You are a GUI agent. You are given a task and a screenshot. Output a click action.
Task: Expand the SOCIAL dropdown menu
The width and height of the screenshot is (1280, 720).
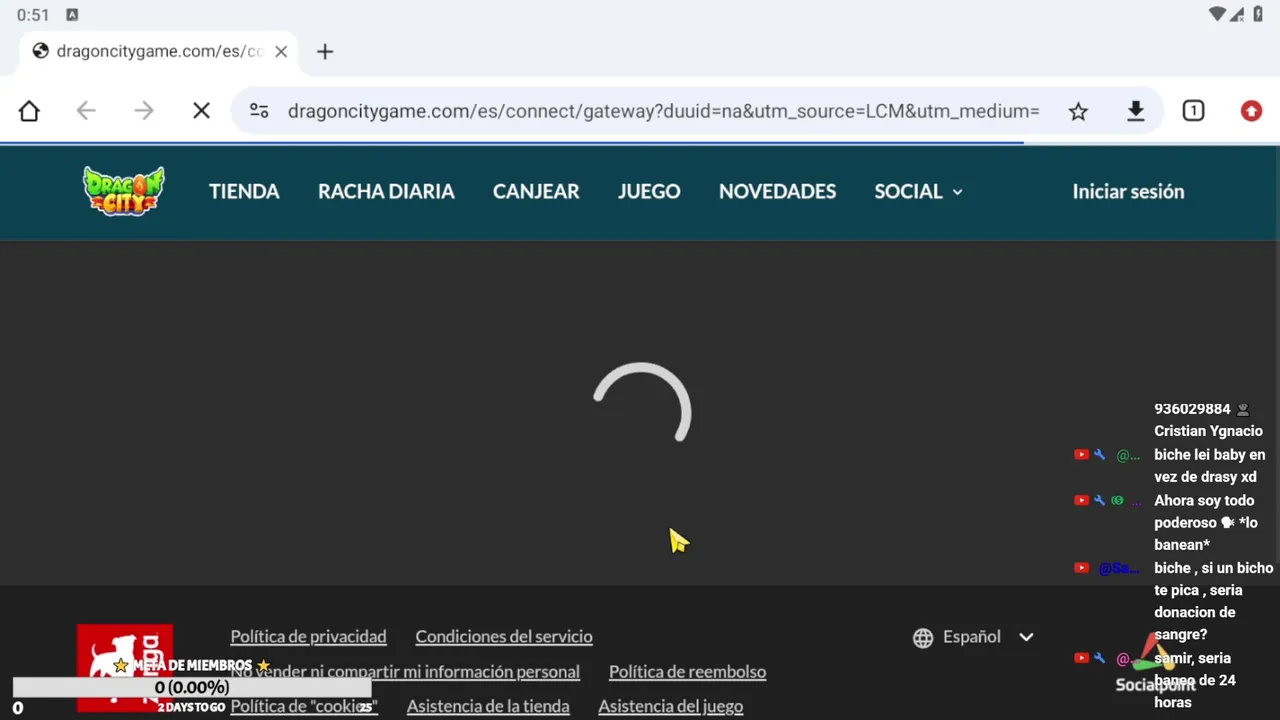click(x=918, y=191)
